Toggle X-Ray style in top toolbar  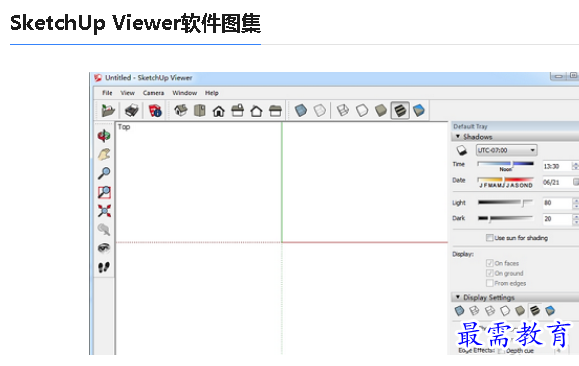[301, 110]
